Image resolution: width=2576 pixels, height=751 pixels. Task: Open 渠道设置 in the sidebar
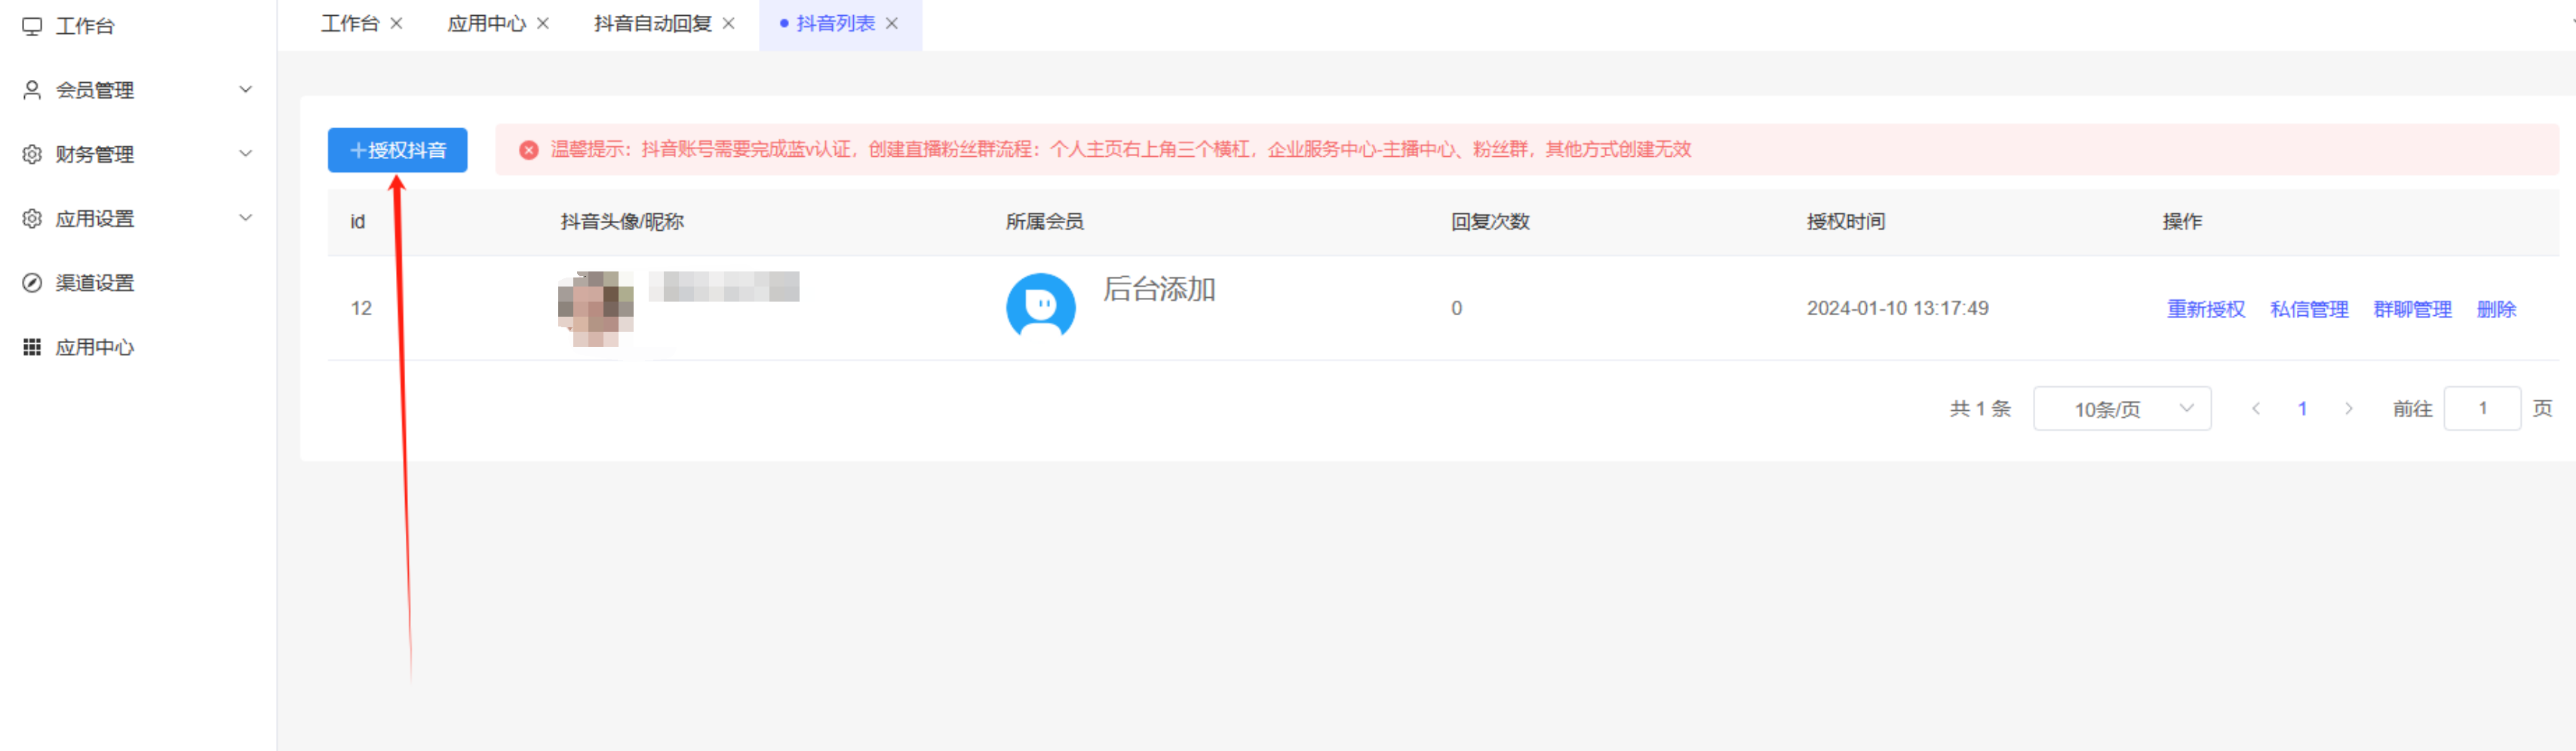pyautogui.click(x=95, y=283)
